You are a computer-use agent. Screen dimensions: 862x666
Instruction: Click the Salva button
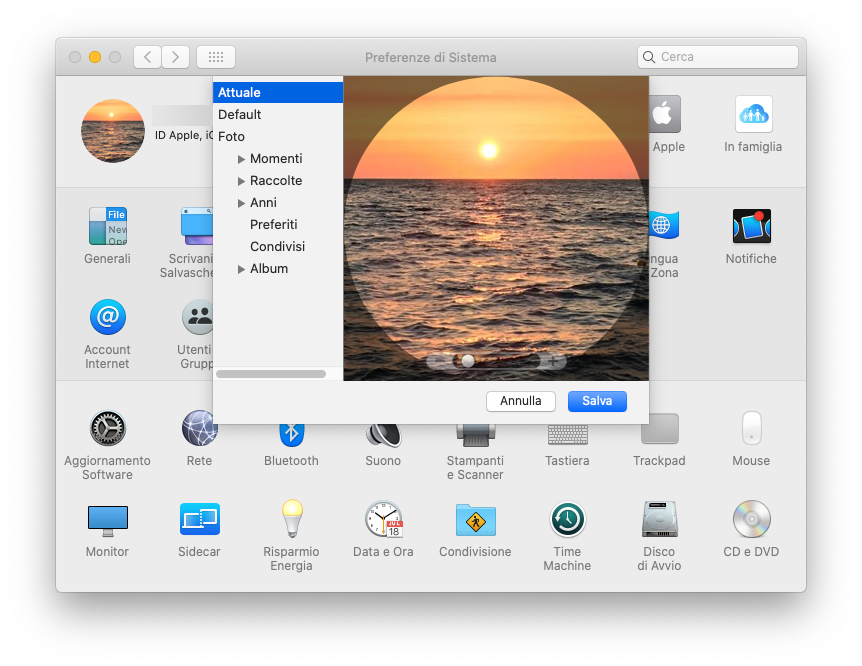[597, 401]
